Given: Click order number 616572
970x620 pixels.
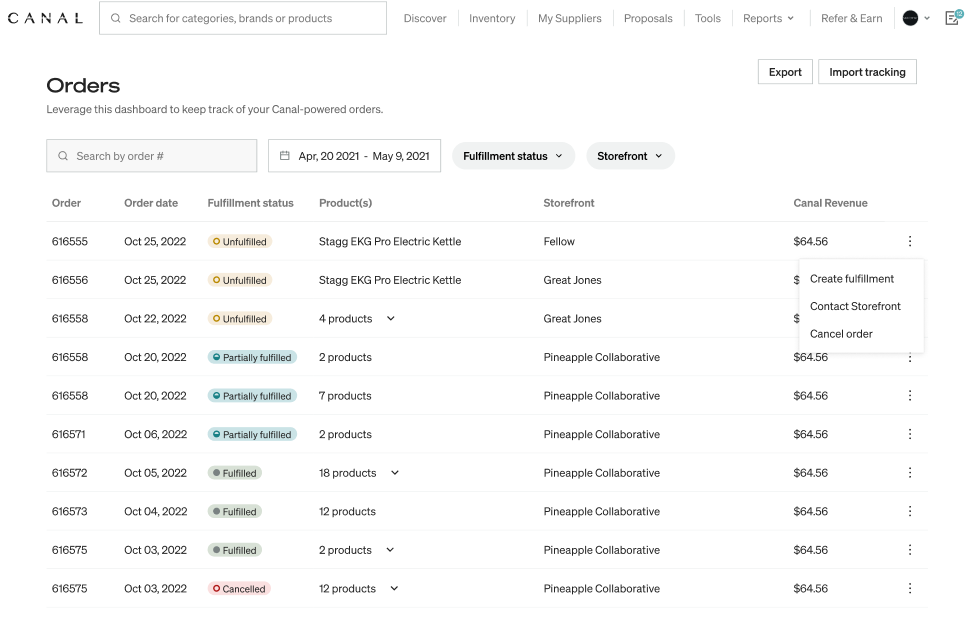Looking at the screenshot, I should point(69,473).
